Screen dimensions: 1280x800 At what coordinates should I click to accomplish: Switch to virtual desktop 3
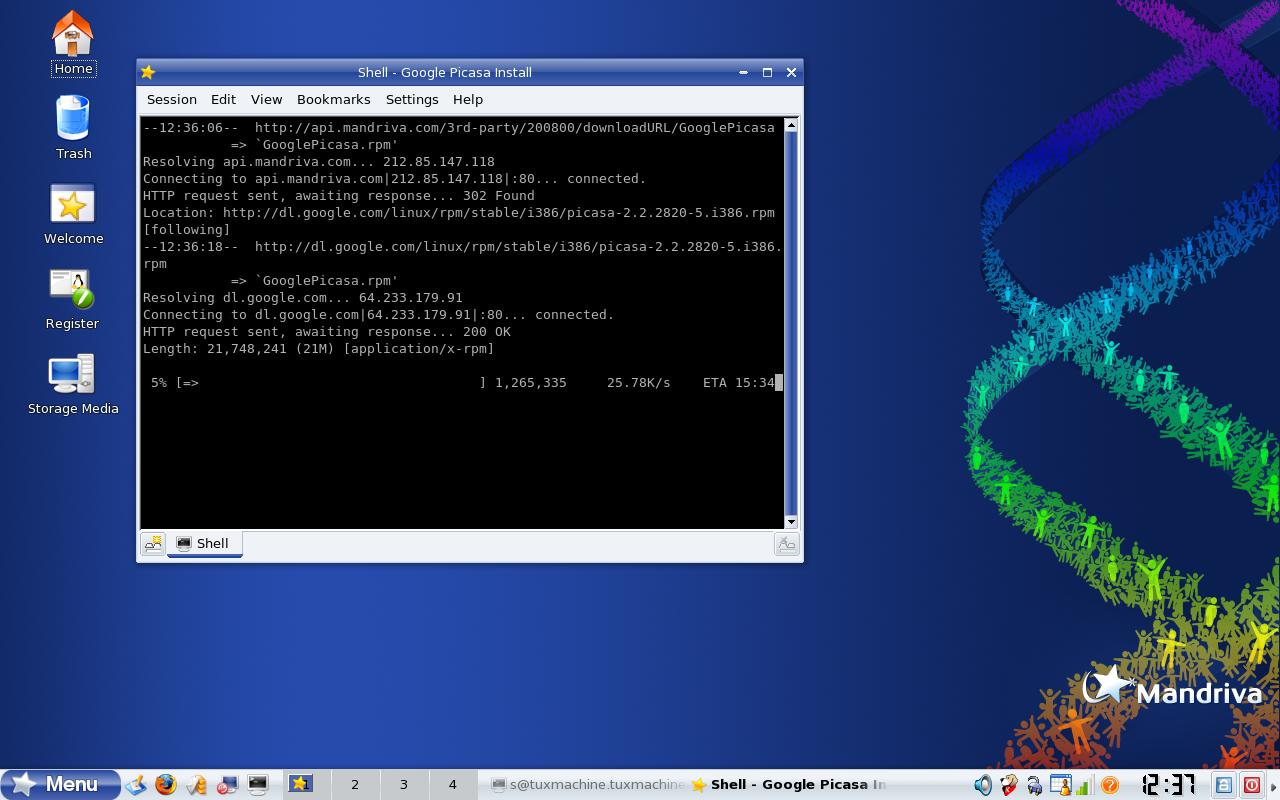pyautogui.click(x=404, y=784)
